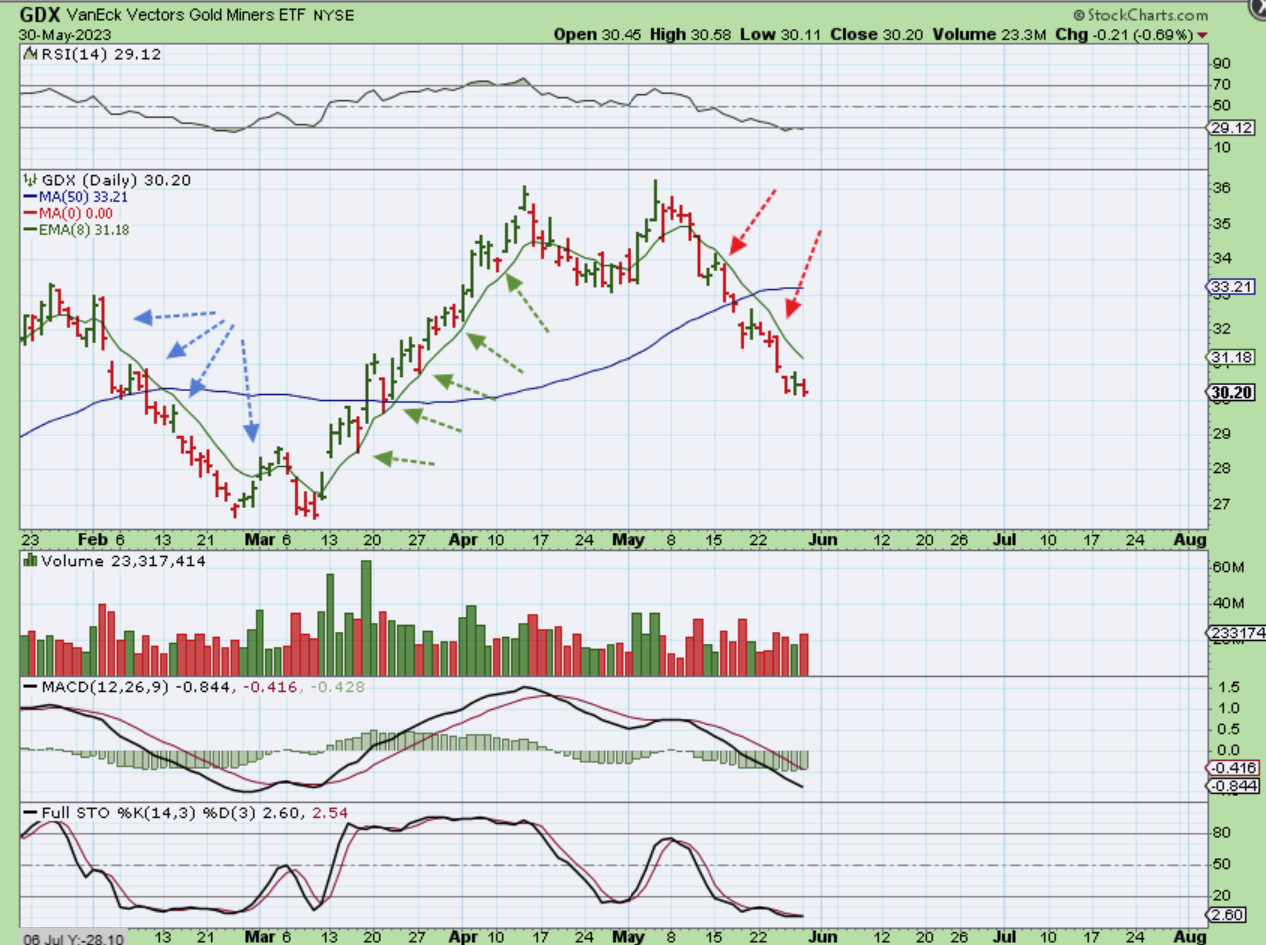Screen dimensions: 1266x945
Task: Click the 36 label on the price axis
Action: pyautogui.click(x=1222, y=189)
